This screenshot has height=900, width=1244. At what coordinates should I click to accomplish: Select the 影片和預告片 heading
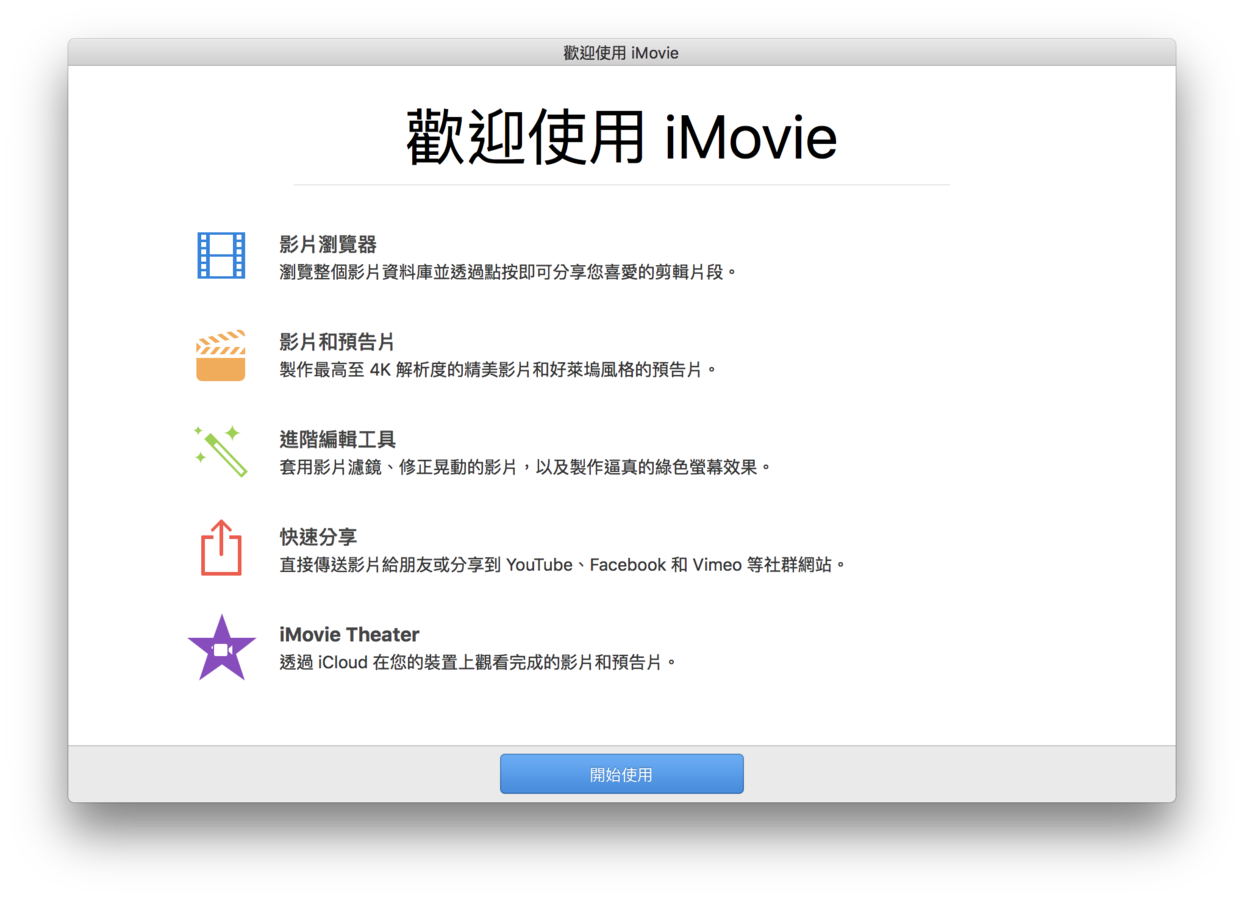[x=337, y=342]
